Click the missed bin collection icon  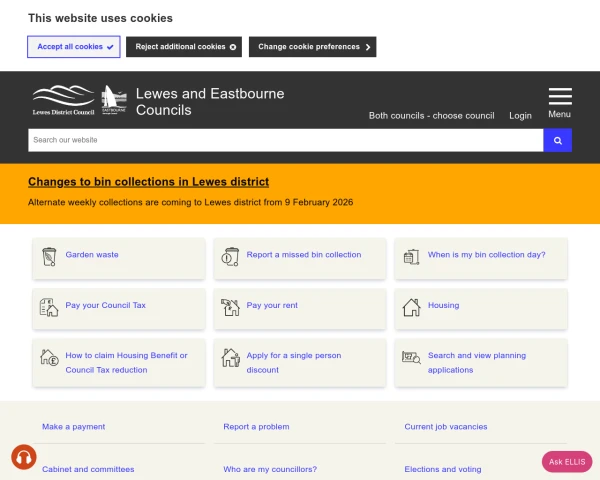(x=231, y=256)
